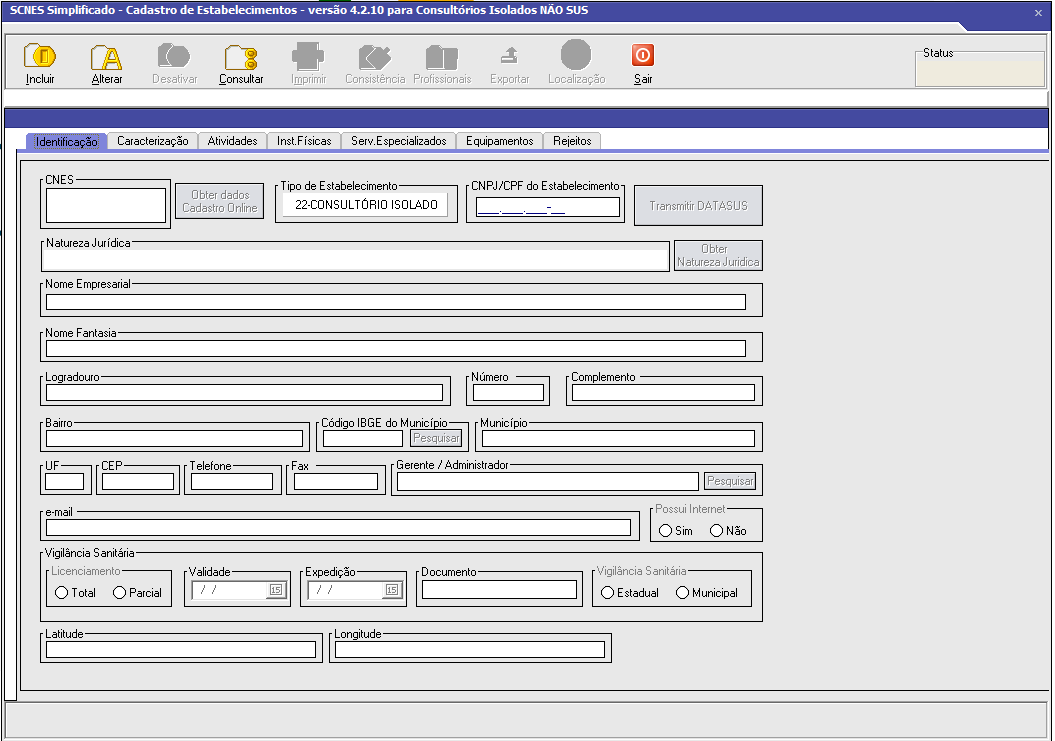1055x741 pixels.
Task: Select the Alterar toolbar icon
Action: click(x=106, y=58)
